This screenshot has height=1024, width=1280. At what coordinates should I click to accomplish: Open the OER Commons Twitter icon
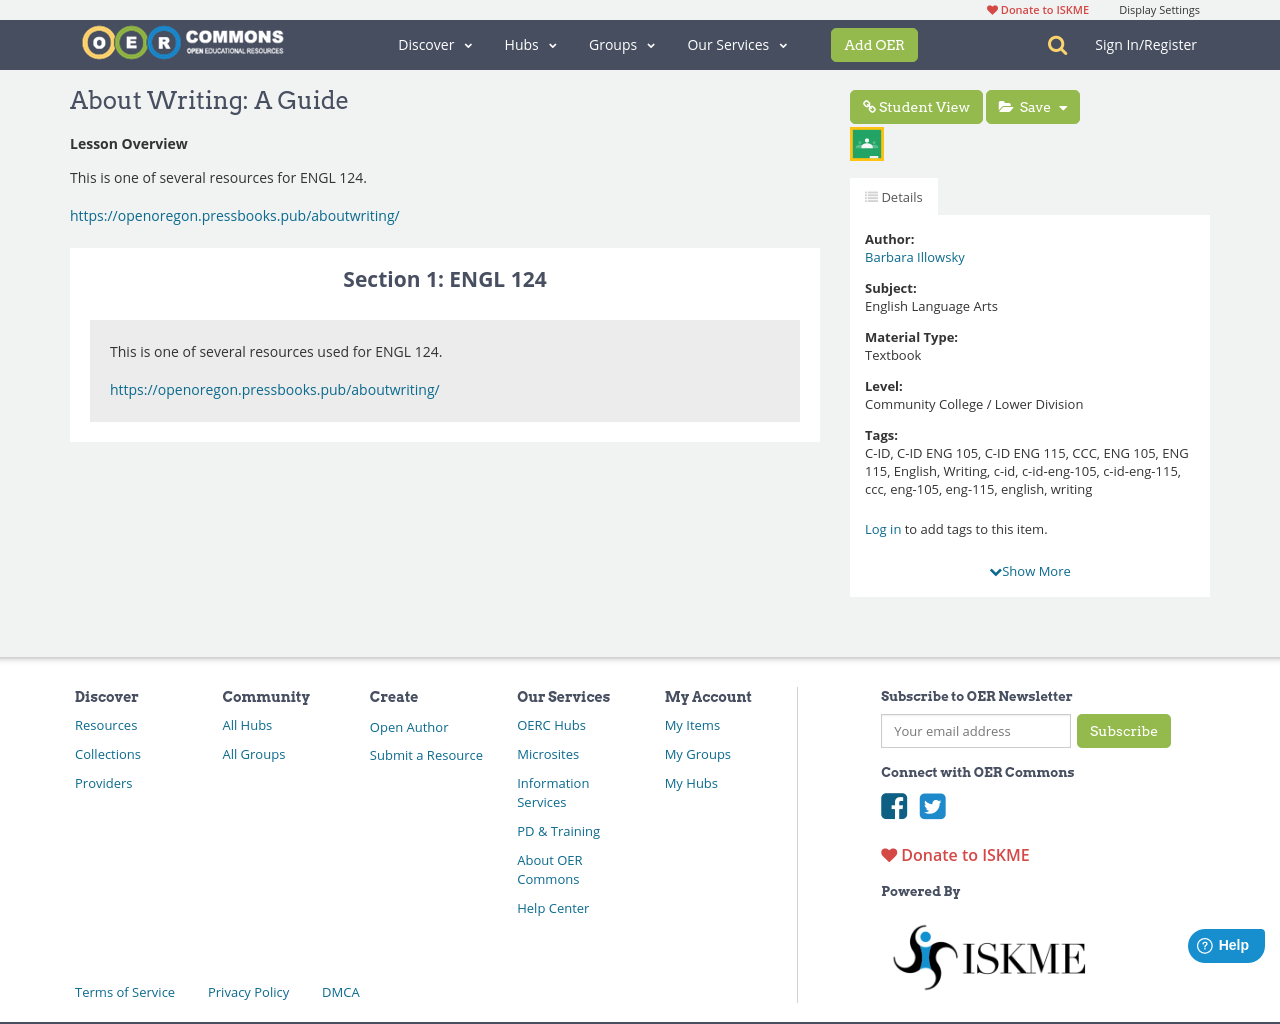point(932,806)
